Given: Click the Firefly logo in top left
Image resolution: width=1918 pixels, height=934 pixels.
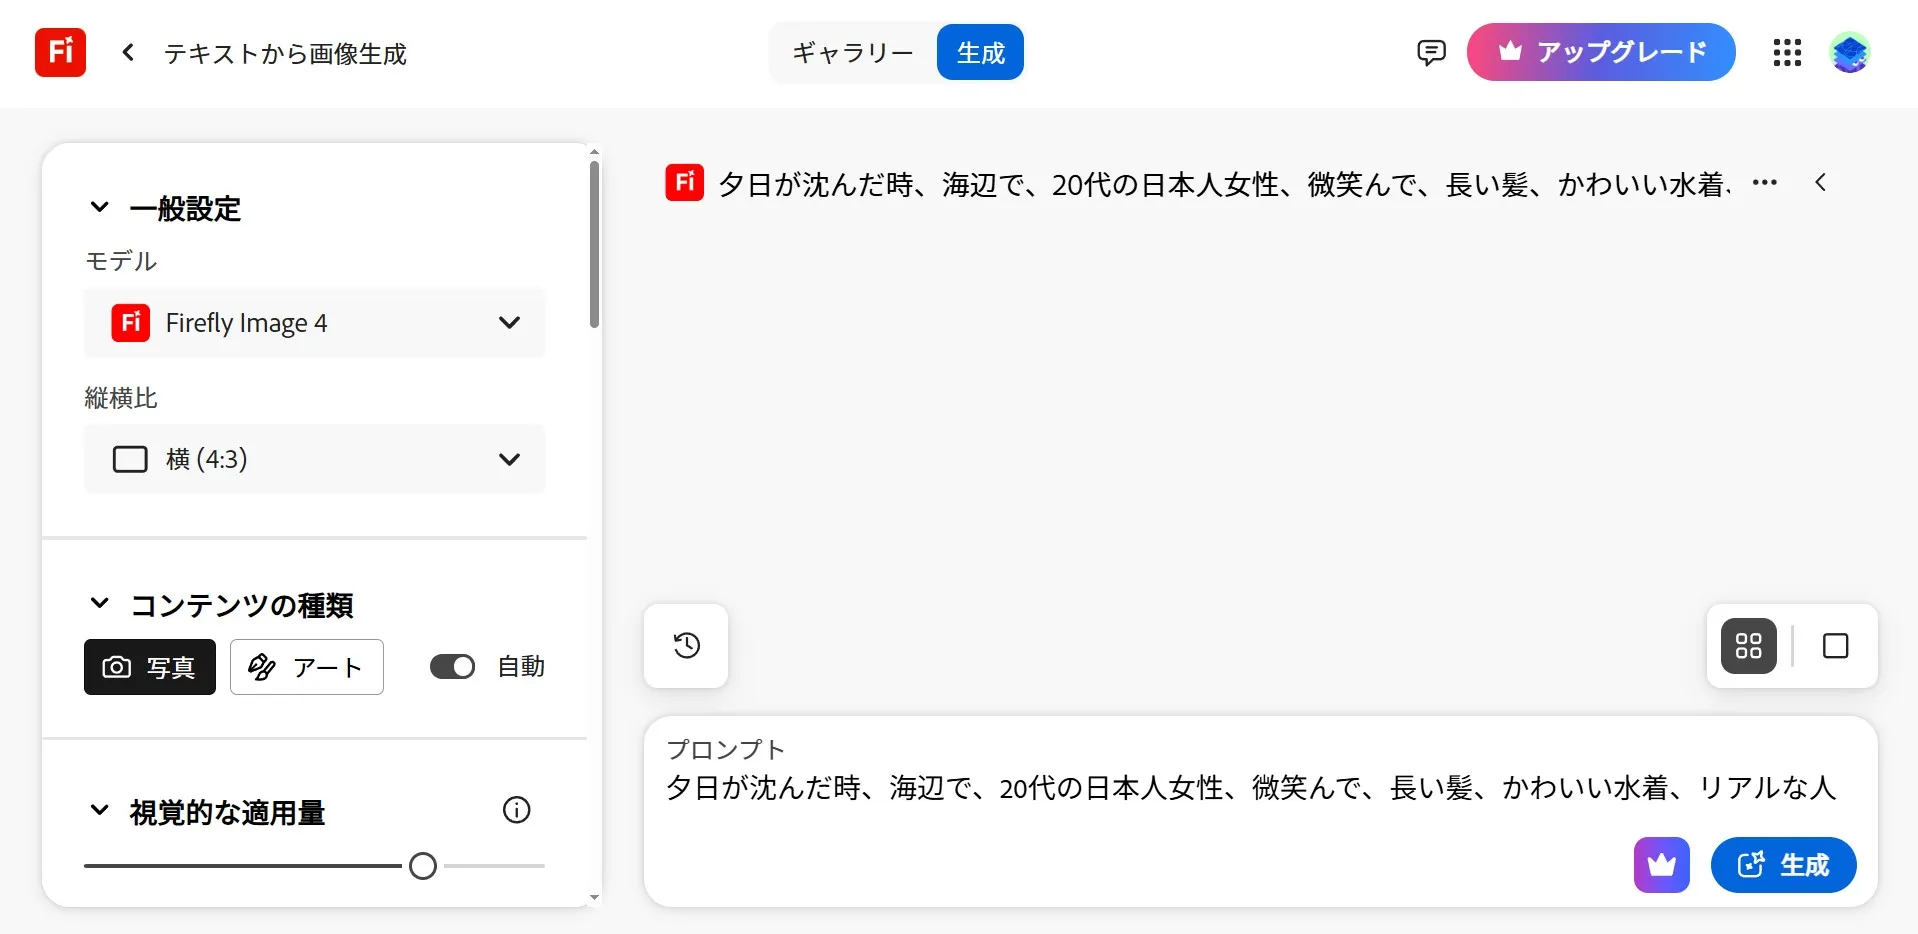Looking at the screenshot, I should point(59,52).
